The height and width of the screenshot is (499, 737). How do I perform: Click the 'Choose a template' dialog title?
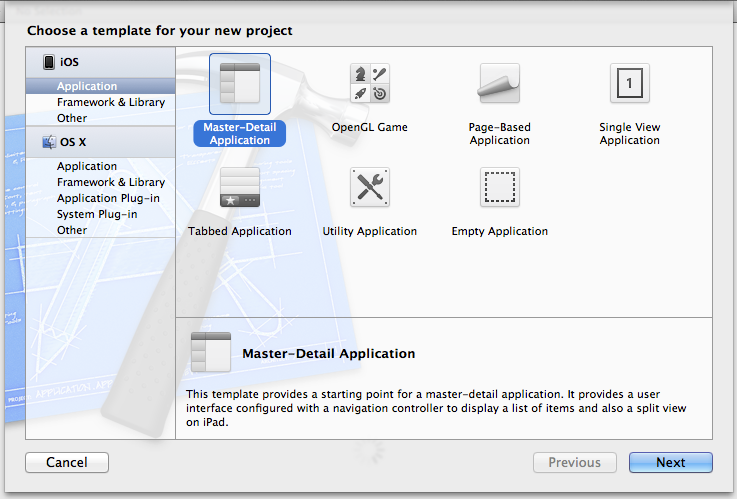(x=160, y=31)
